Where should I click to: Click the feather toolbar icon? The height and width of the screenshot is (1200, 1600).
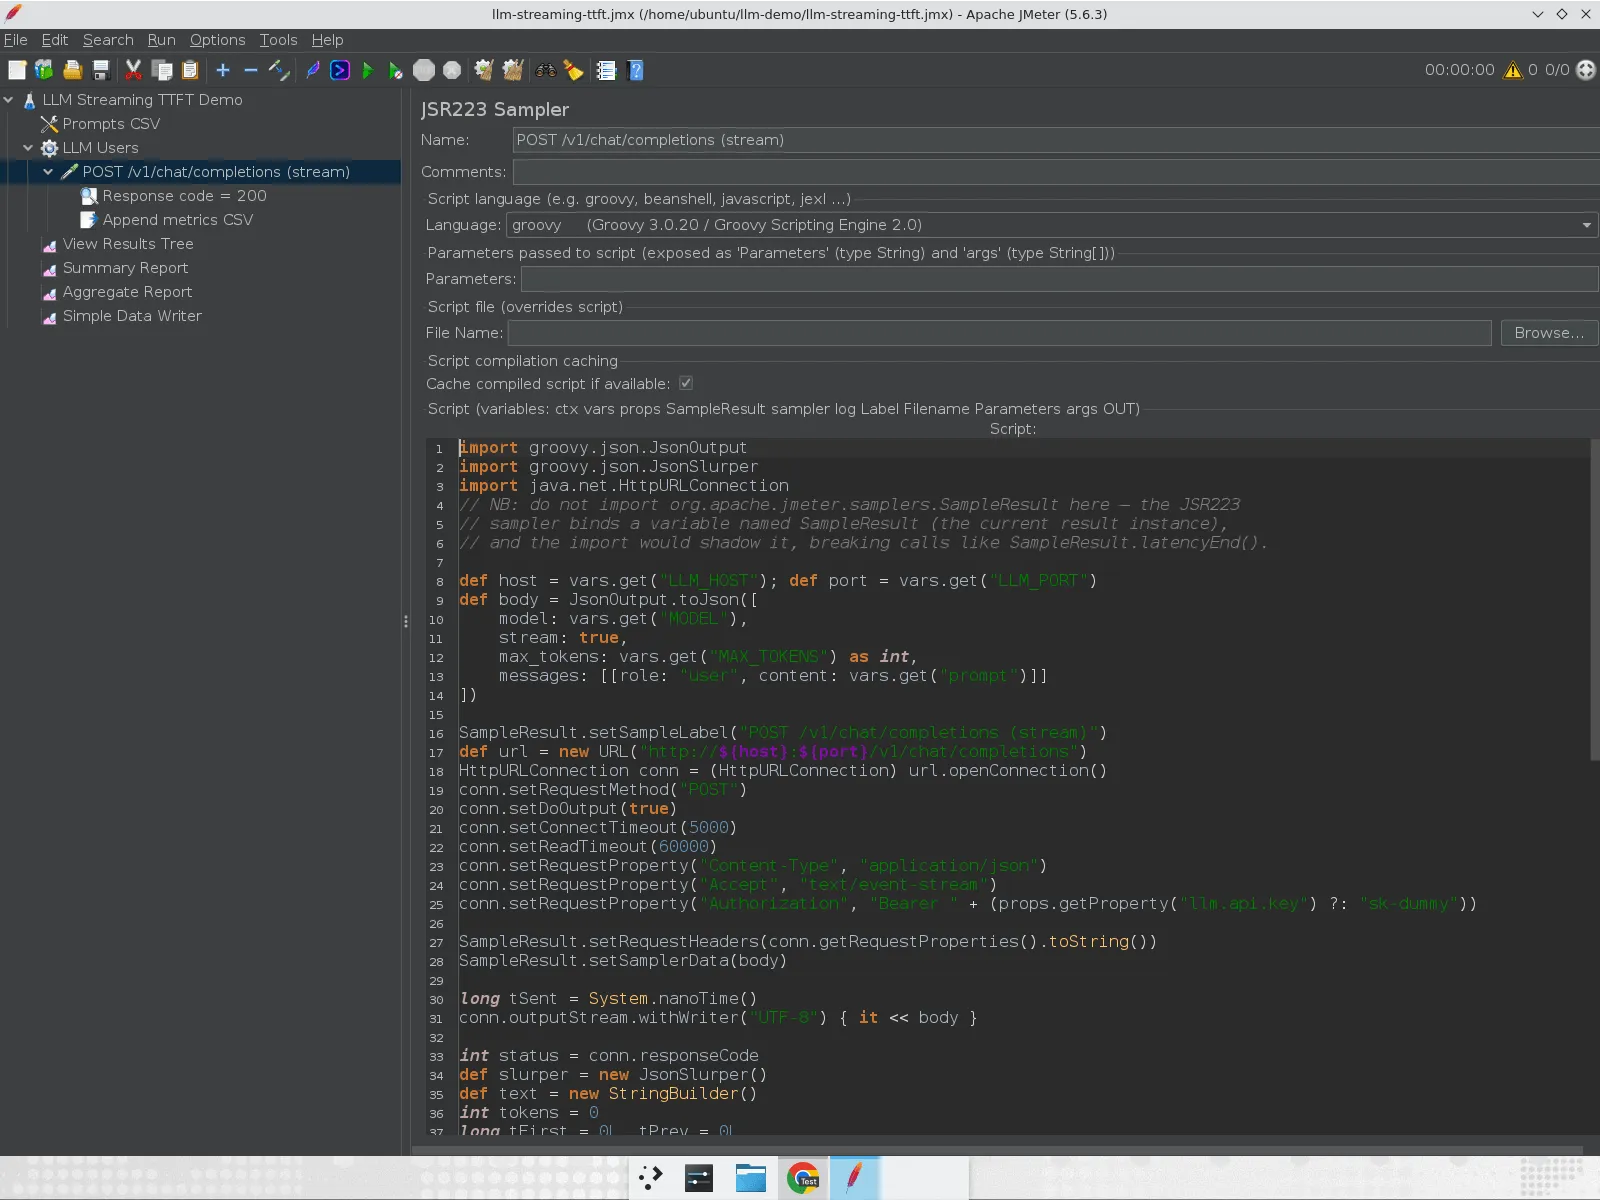tap(313, 70)
